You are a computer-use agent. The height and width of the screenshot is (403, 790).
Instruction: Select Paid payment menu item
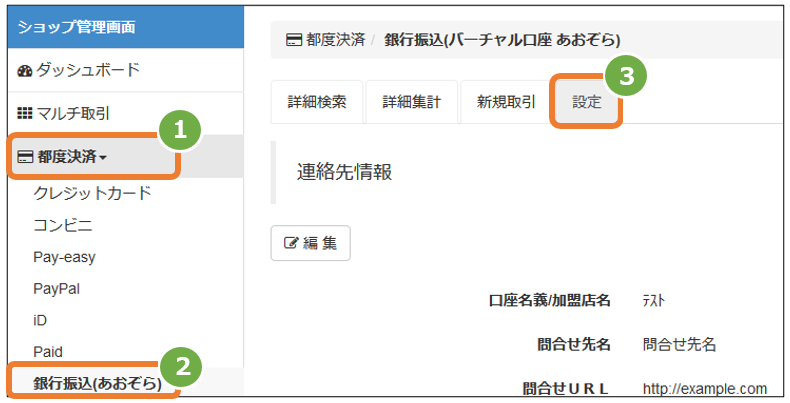[48, 352]
